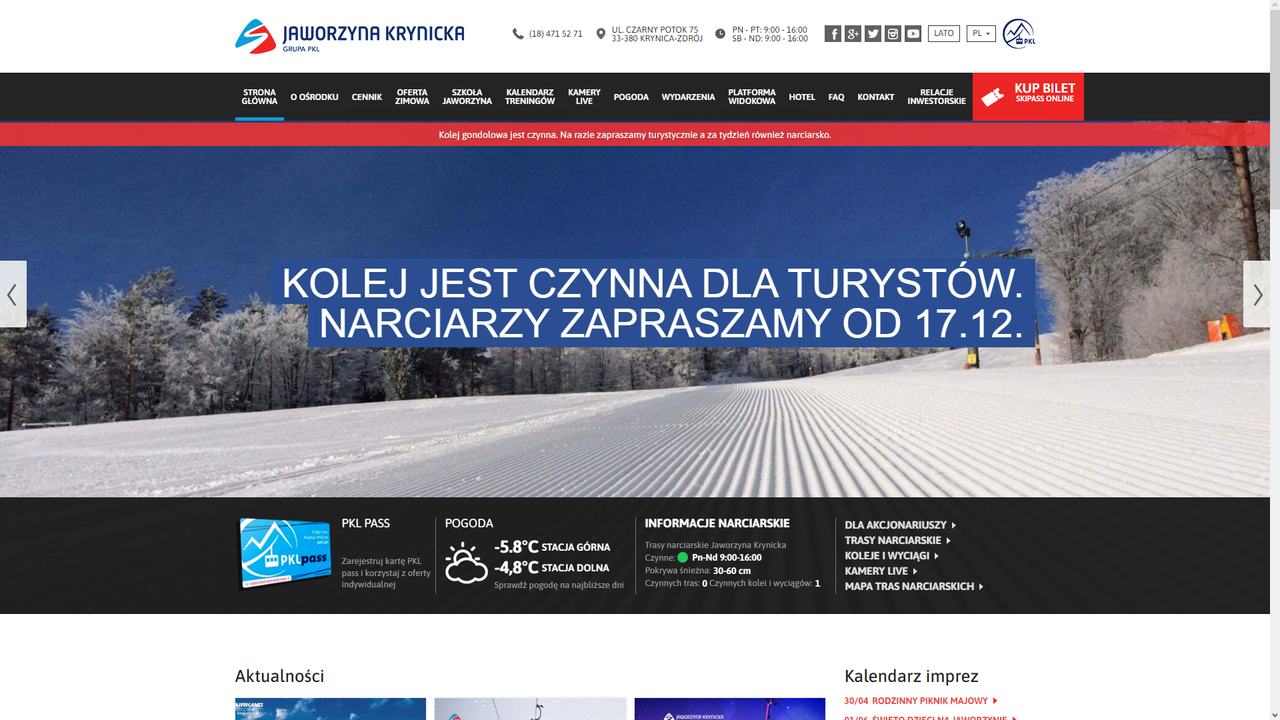The image size is (1280, 720).
Task: Click the location pin icon
Action: 601,34
